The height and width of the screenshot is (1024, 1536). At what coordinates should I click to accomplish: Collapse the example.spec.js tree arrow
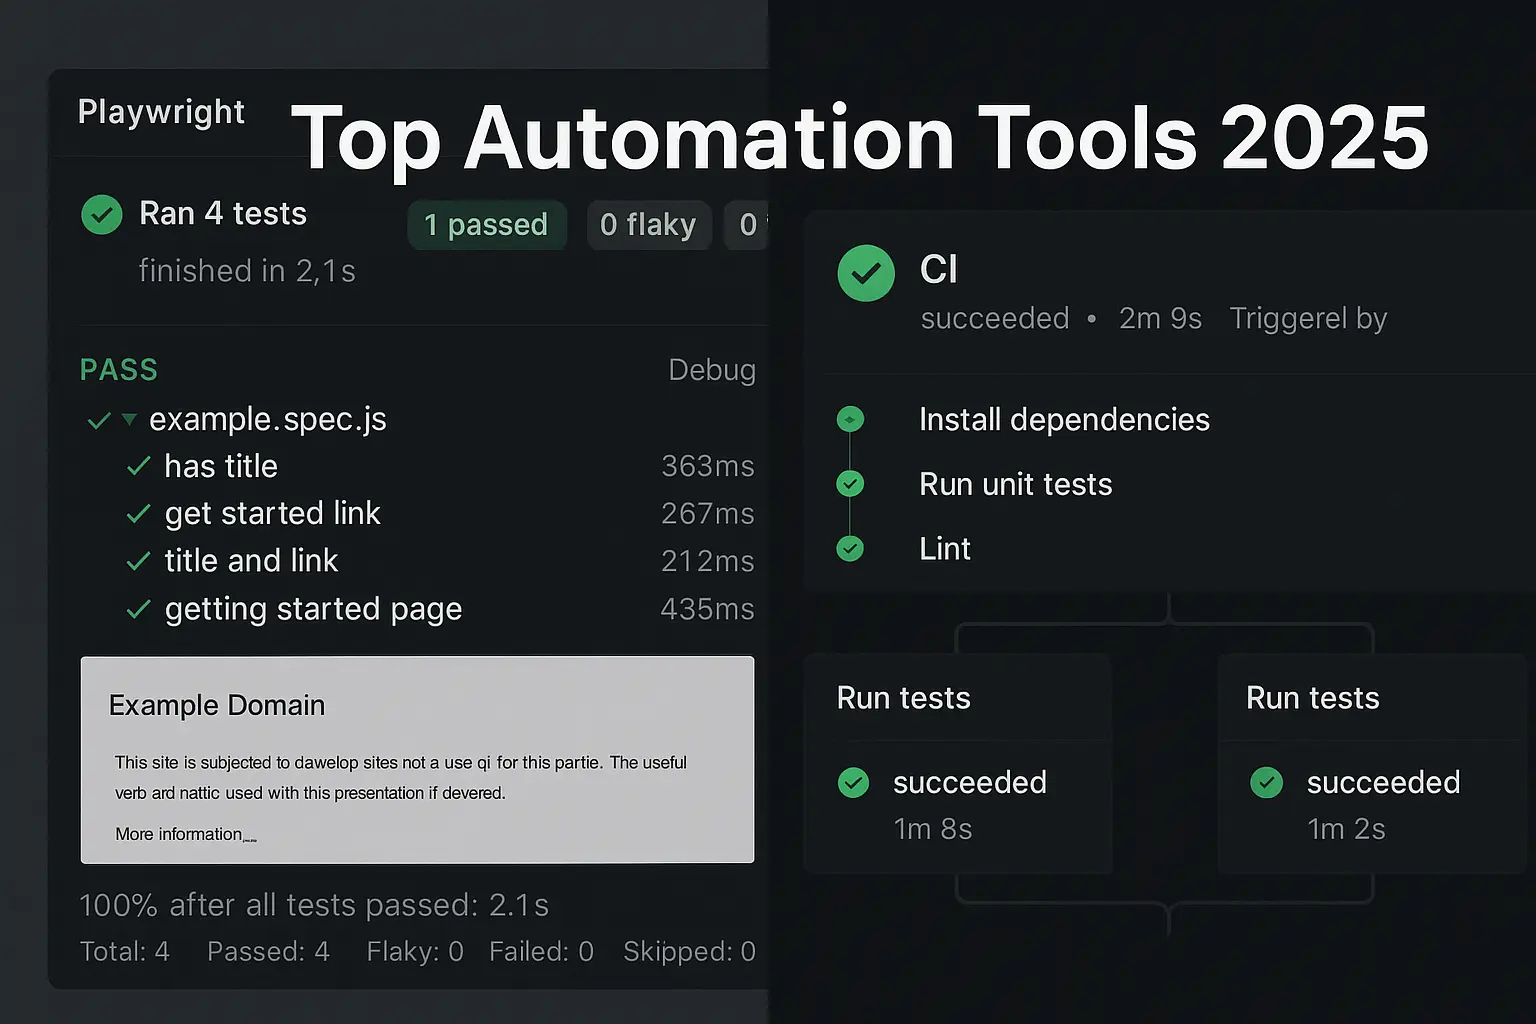click(x=129, y=420)
